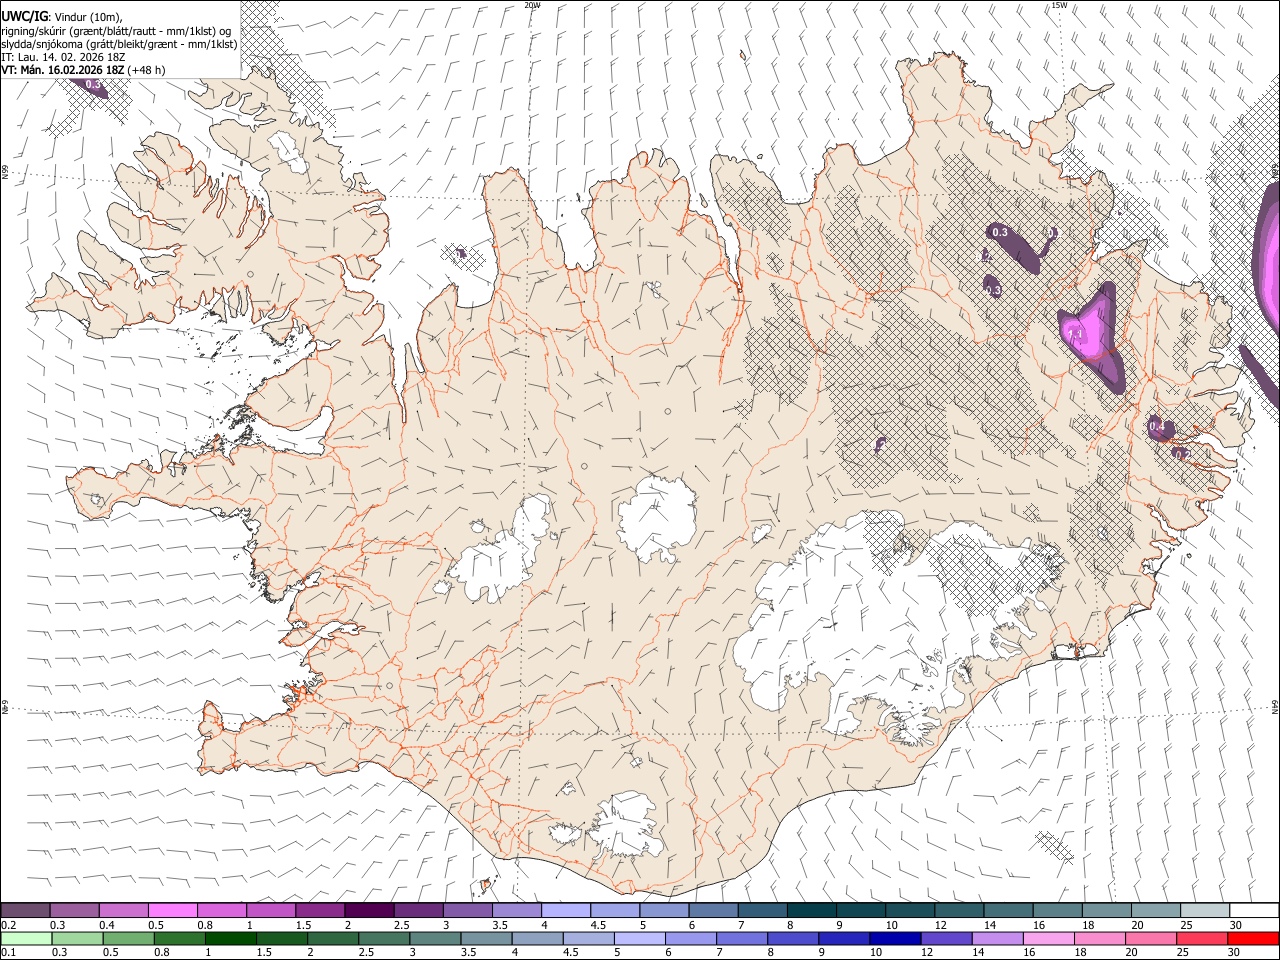Click the 'UWC/IG' title text
Screen dimensions: 1280x960
click(x=24, y=17)
